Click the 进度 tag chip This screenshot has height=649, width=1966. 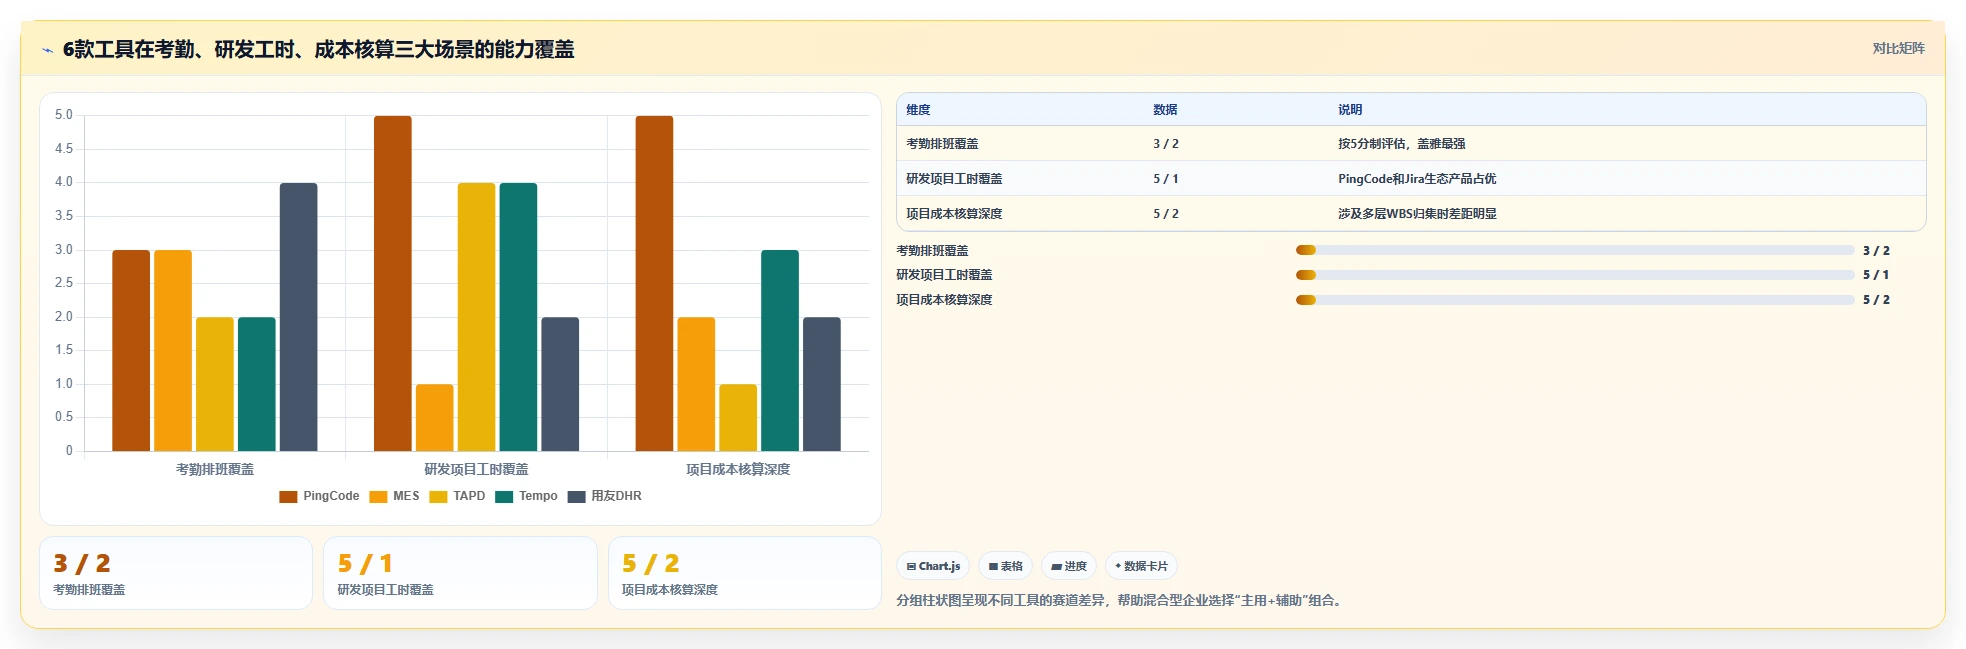(x=1069, y=566)
